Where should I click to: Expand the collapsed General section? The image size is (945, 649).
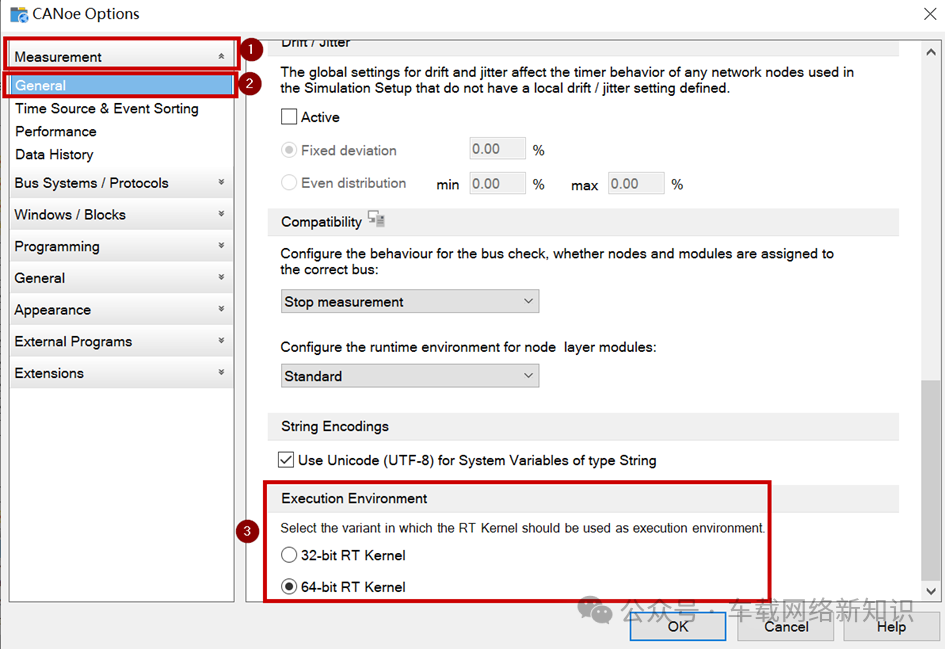(x=121, y=278)
